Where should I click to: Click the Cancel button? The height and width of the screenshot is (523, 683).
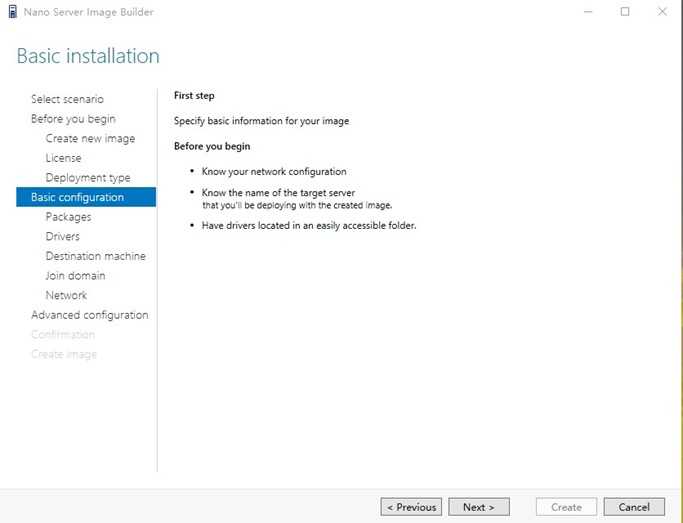pyautogui.click(x=634, y=507)
